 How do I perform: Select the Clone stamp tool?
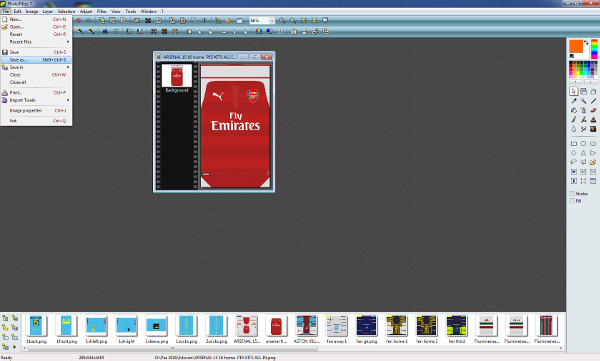point(593,119)
